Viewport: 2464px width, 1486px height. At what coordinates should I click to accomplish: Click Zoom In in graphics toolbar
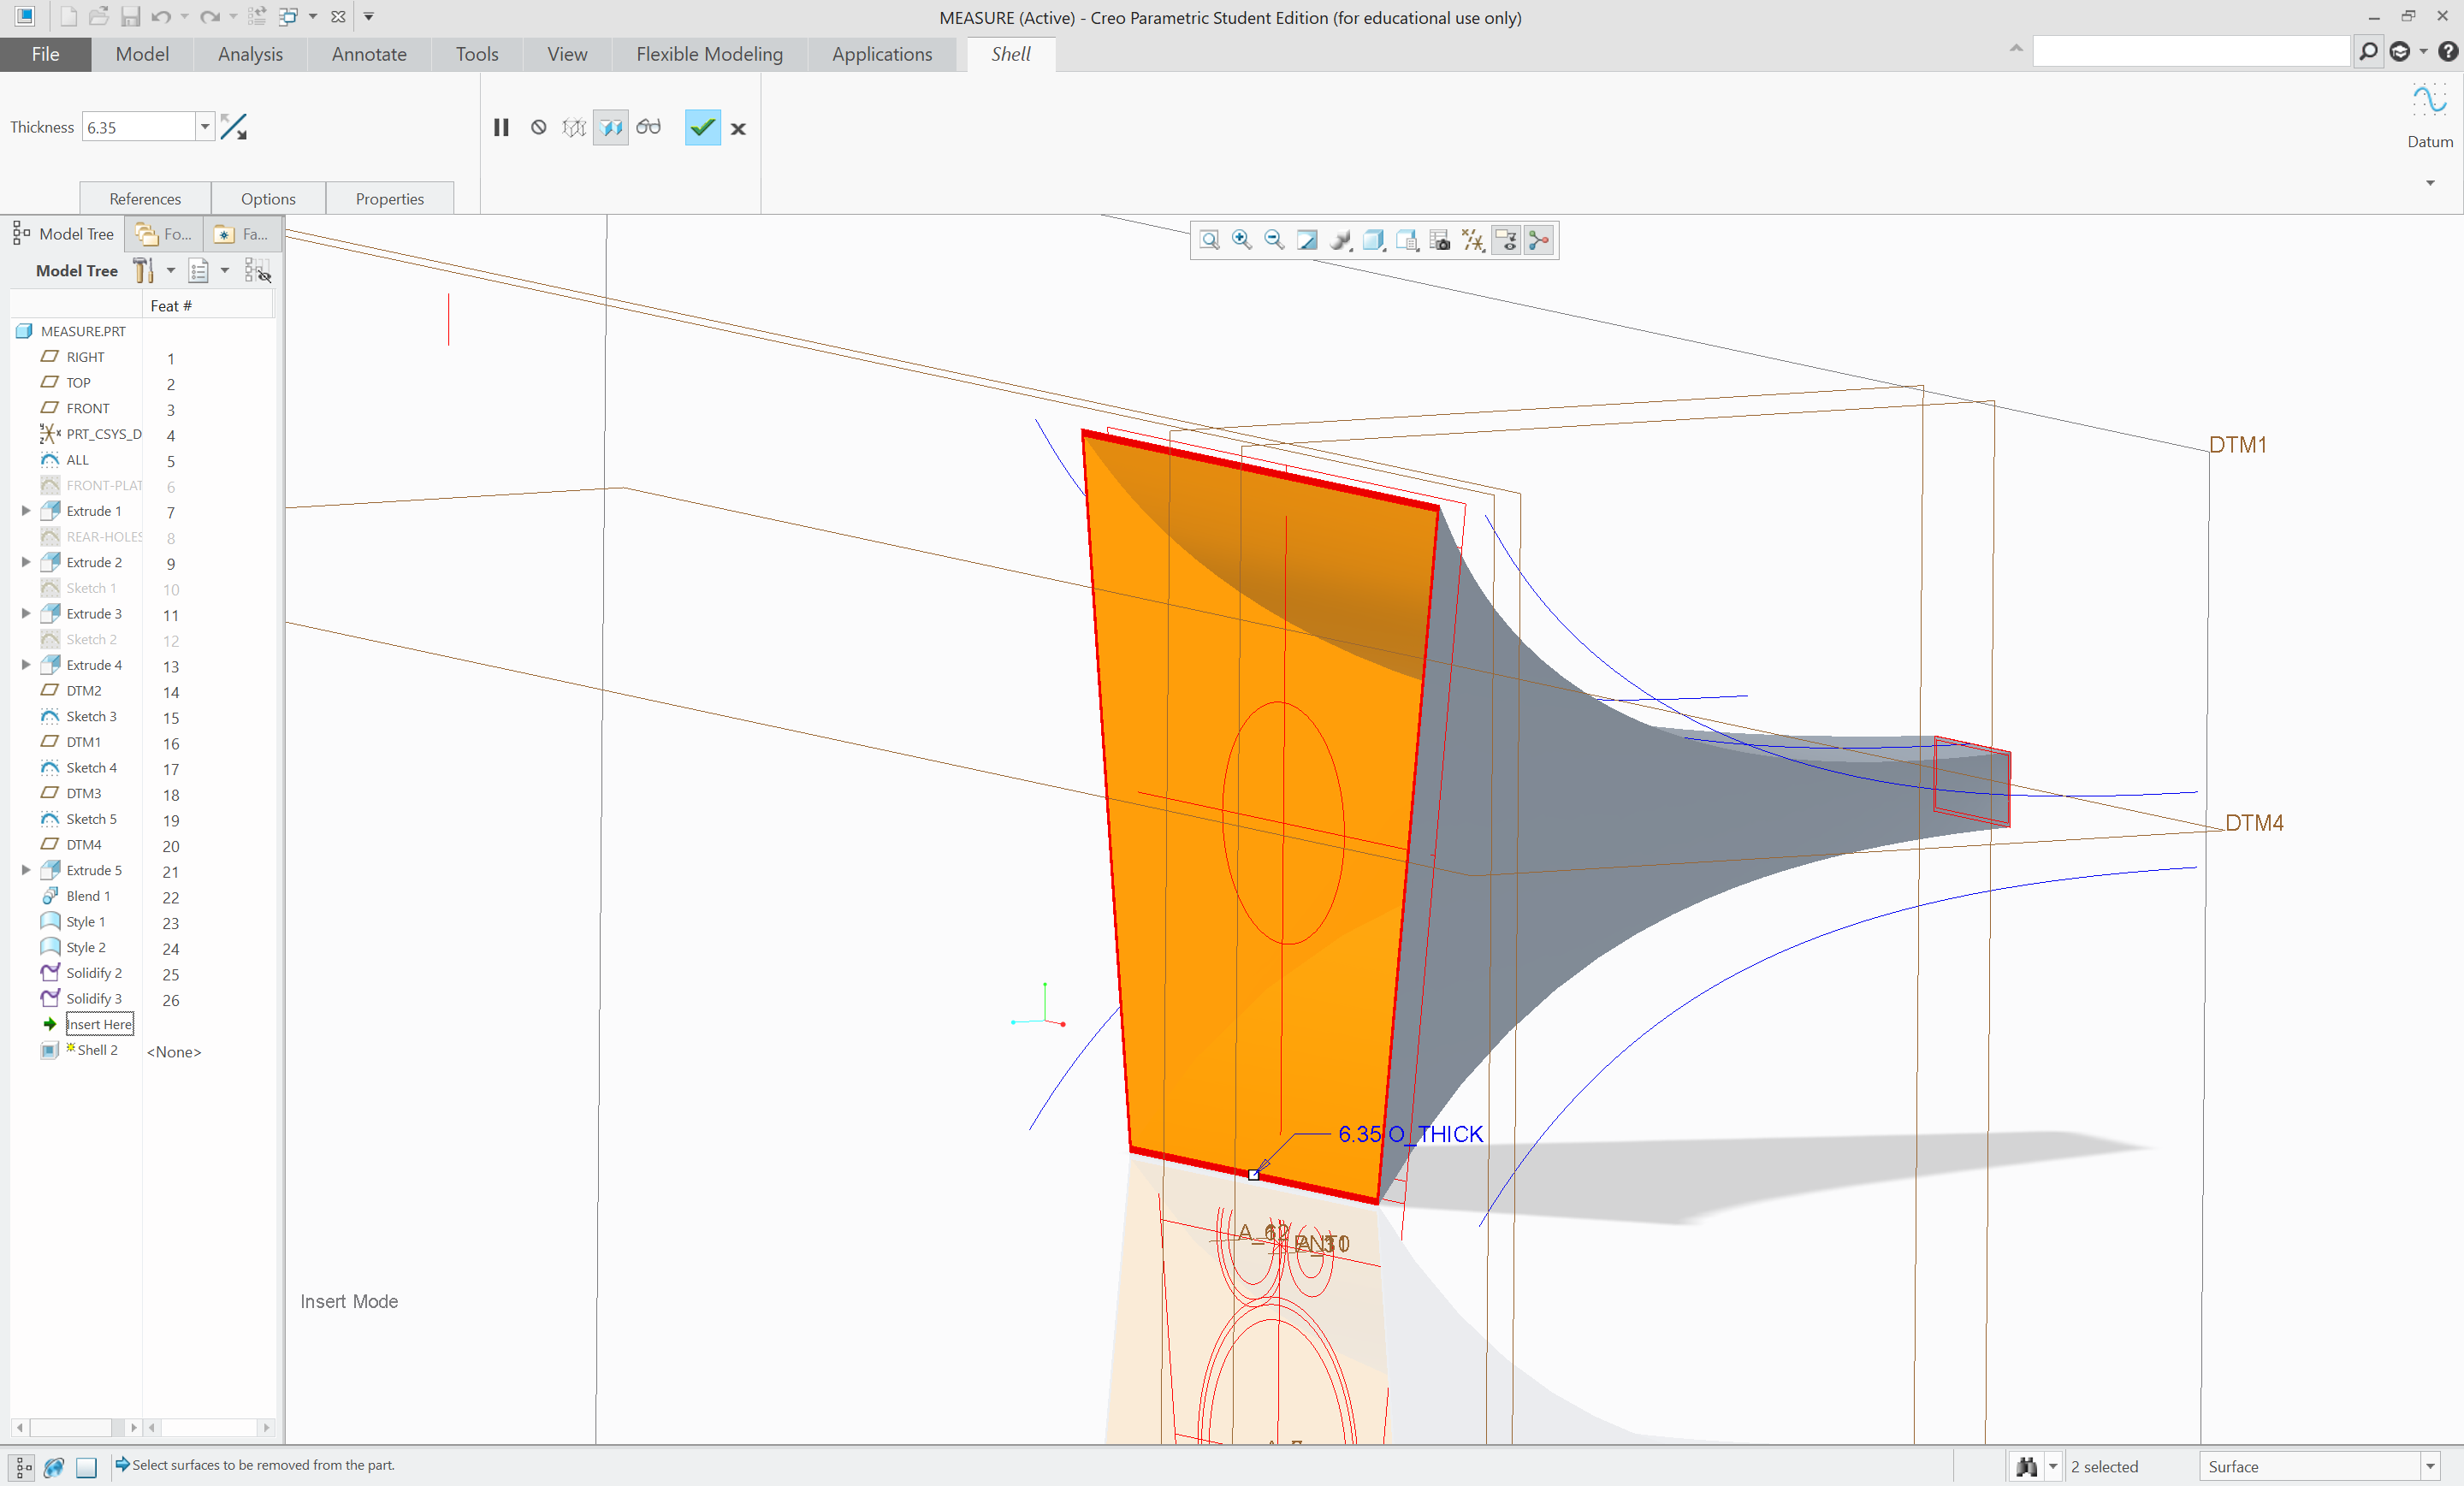(1241, 240)
